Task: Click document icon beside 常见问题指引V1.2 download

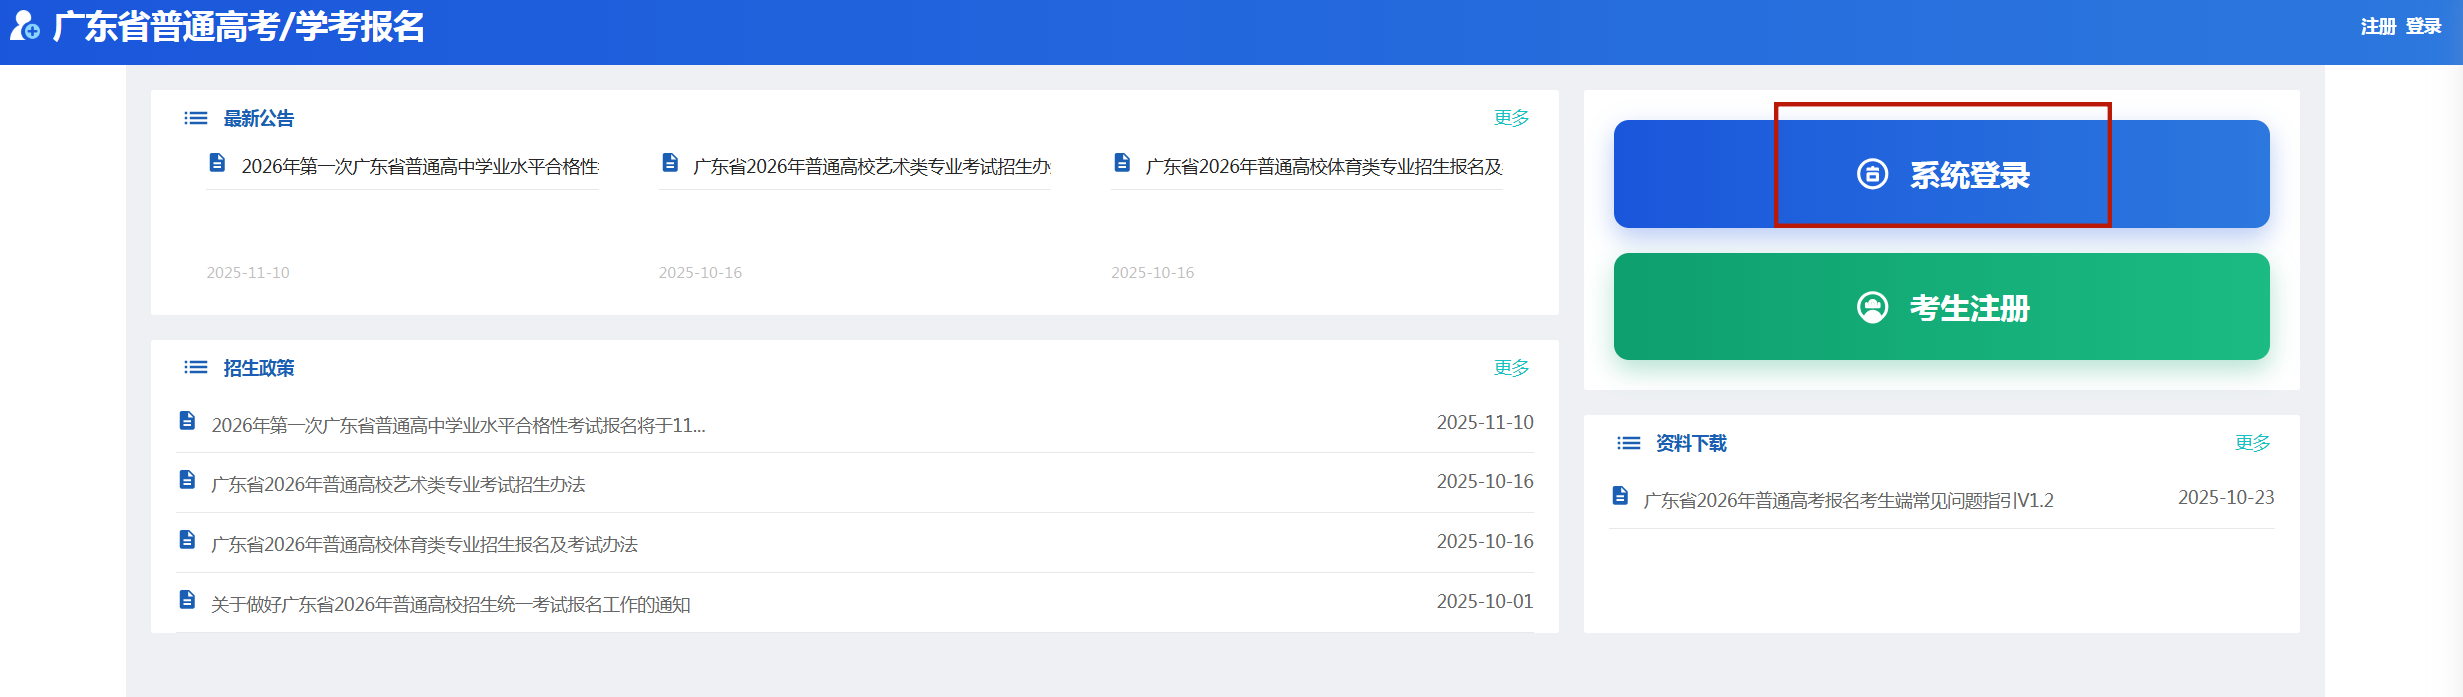Action: (x=1620, y=496)
